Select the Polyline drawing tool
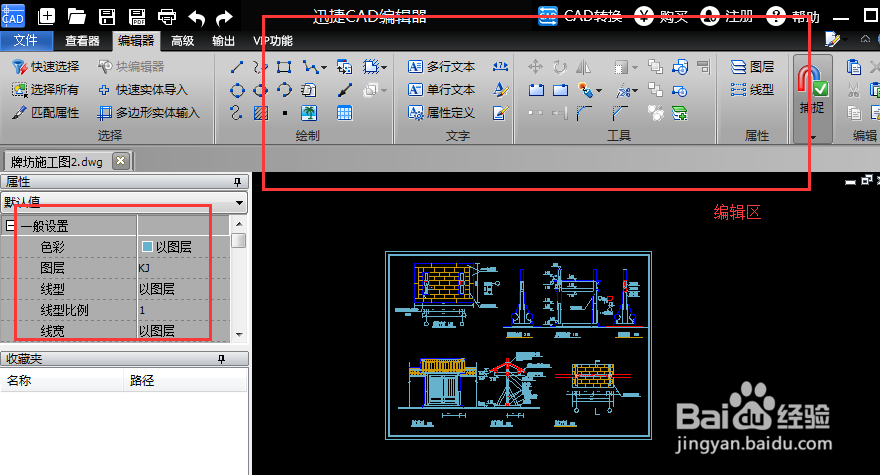 point(310,67)
